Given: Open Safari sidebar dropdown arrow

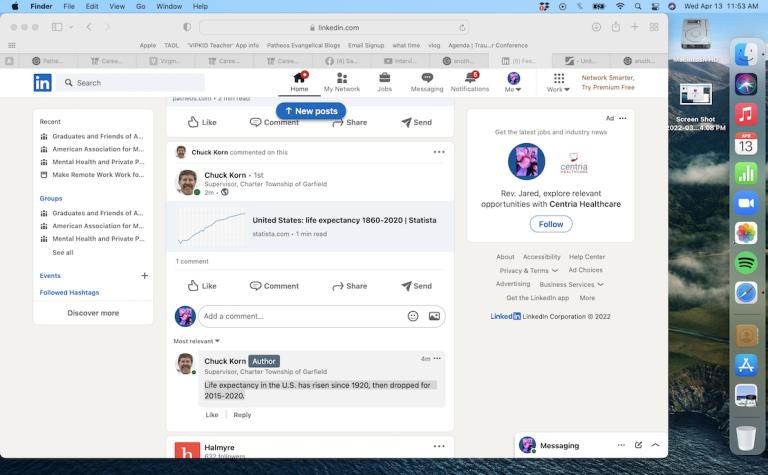Looking at the screenshot, I should pos(71,27).
